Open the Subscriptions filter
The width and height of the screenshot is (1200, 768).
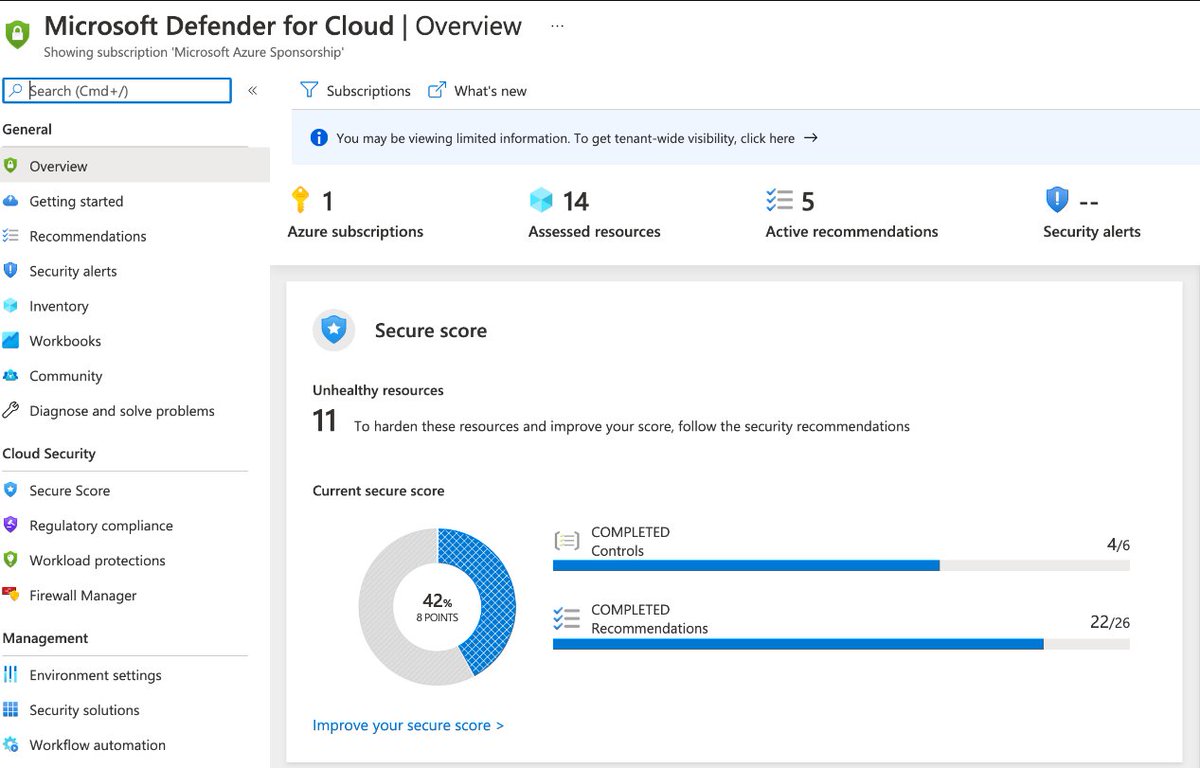tap(356, 90)
